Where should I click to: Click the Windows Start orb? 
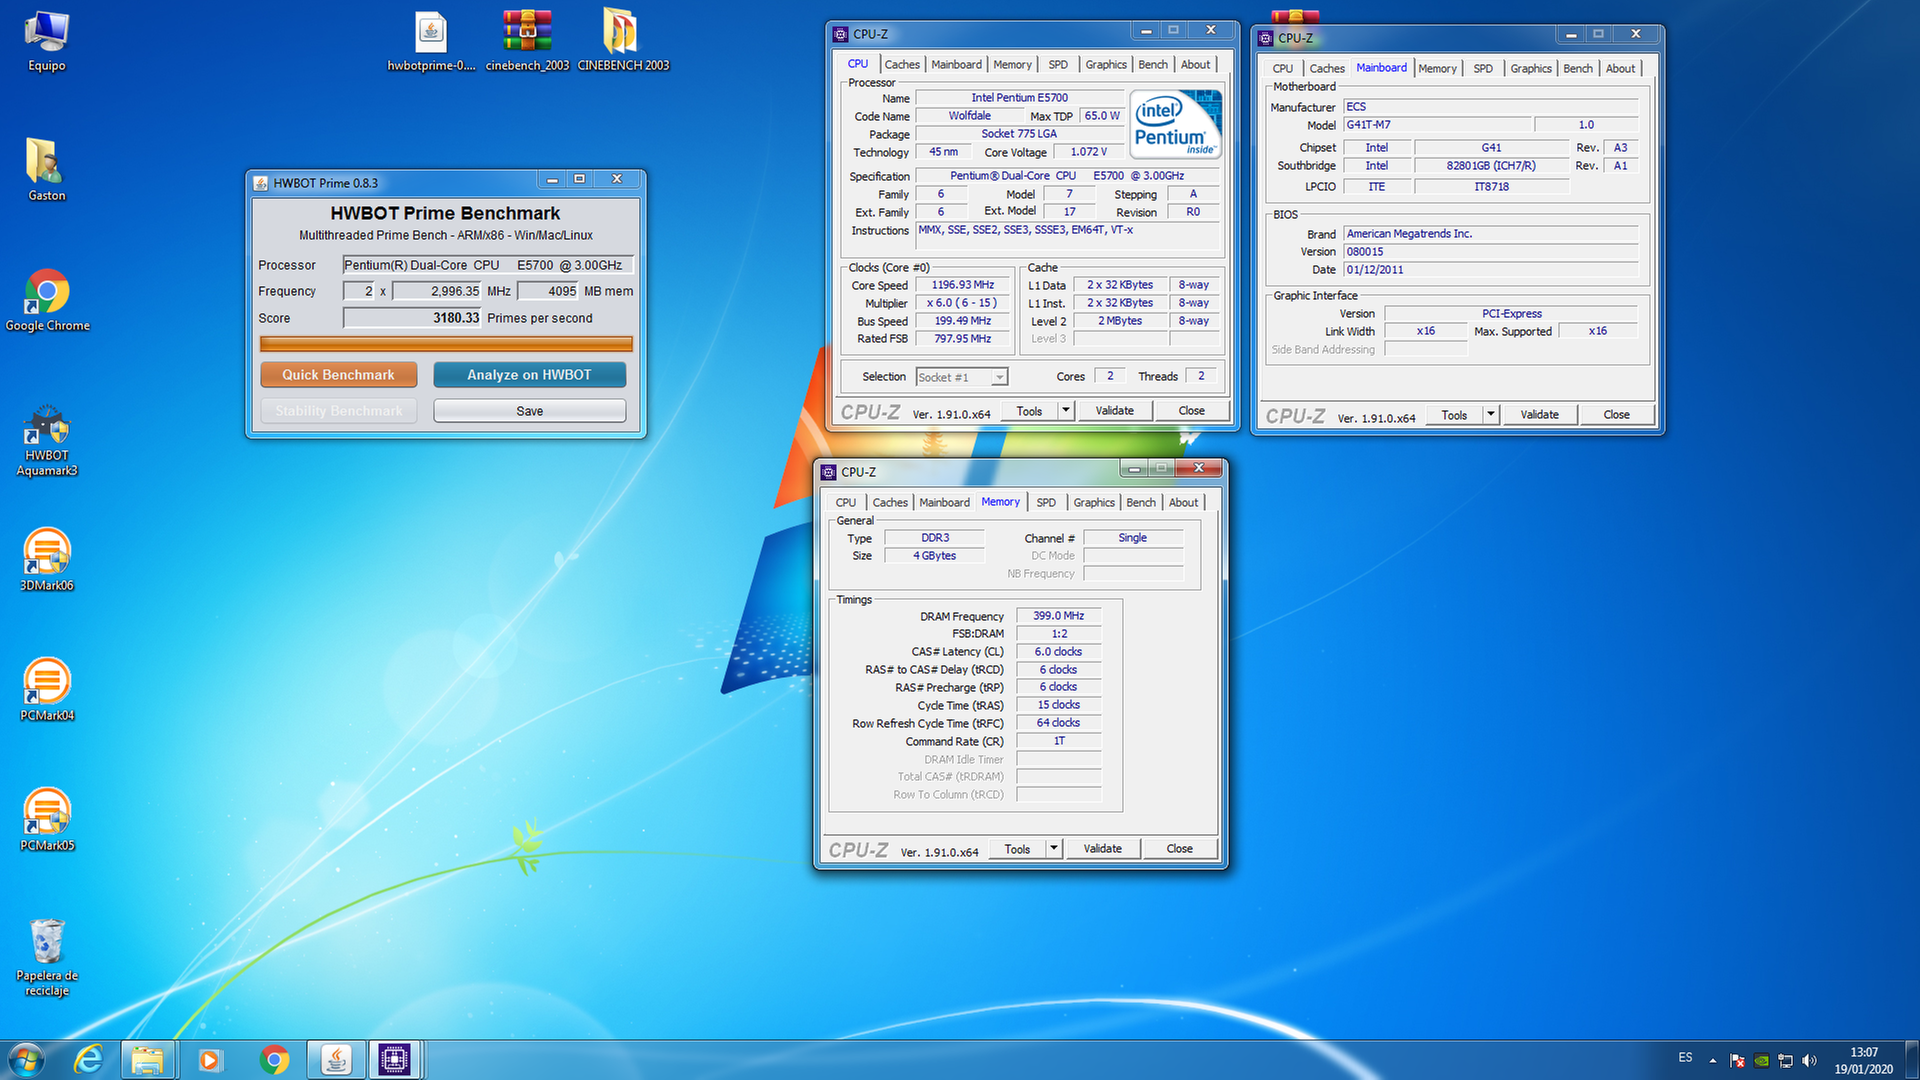tap(26, 1060)
